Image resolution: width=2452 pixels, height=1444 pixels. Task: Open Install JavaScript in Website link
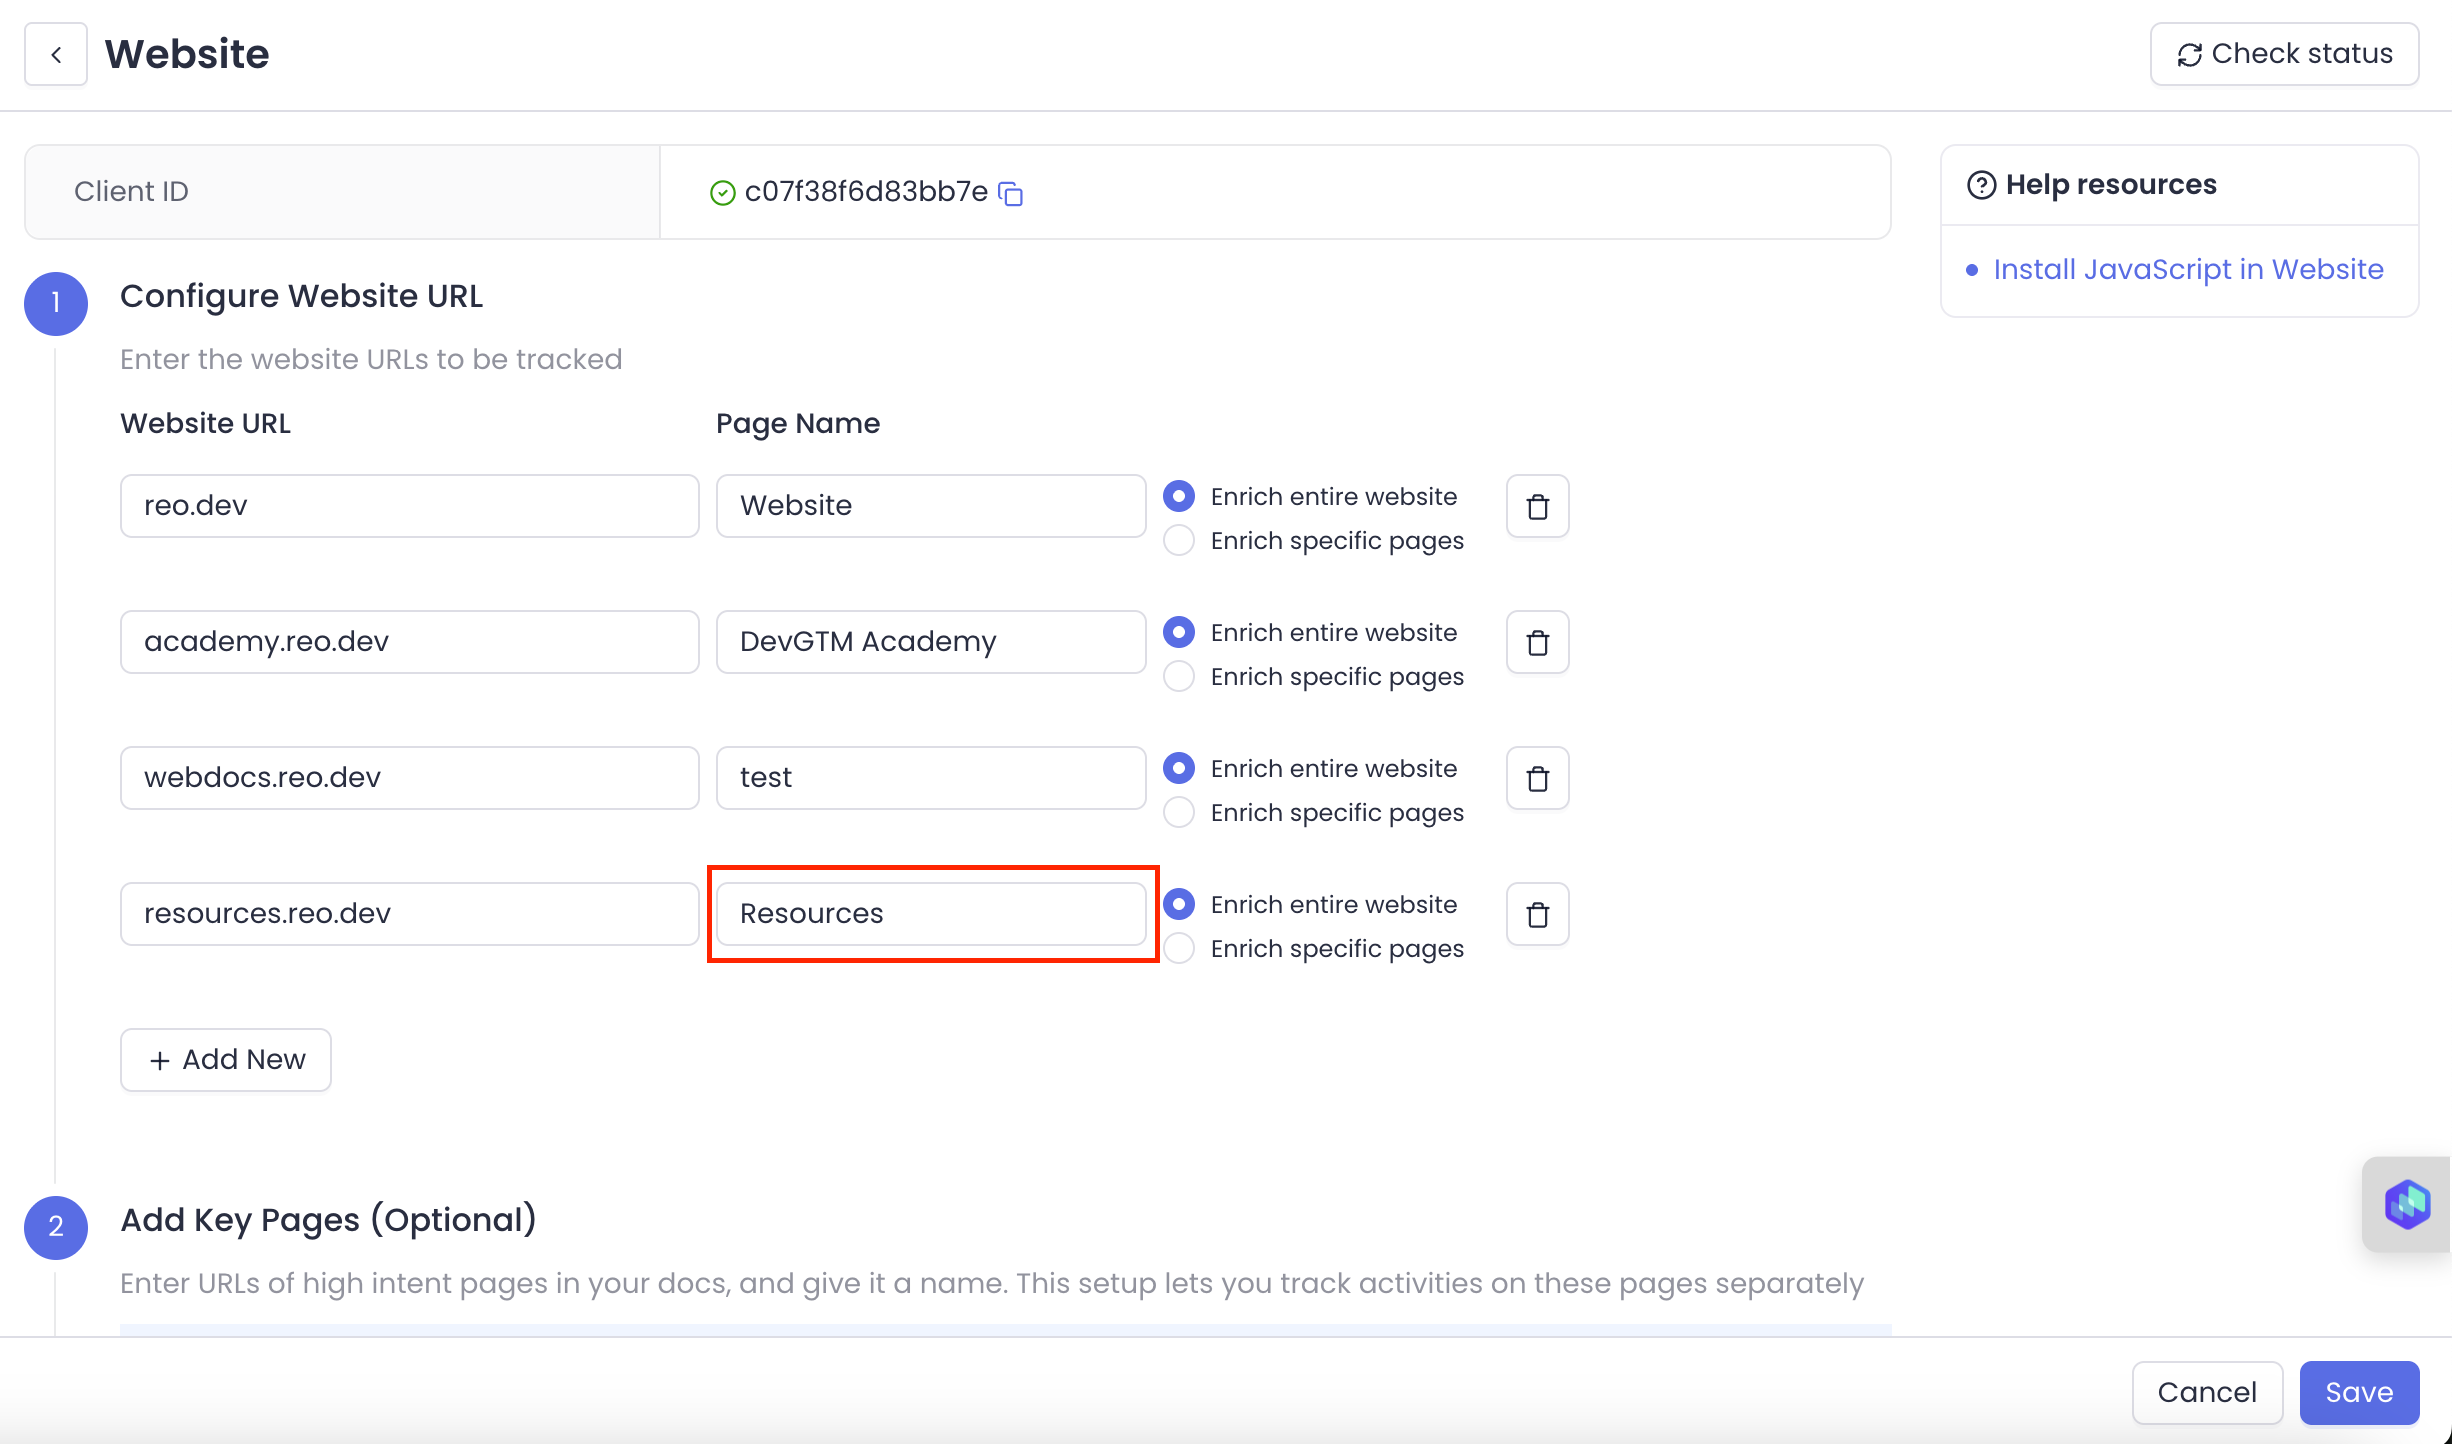[x=2188, y=270]
